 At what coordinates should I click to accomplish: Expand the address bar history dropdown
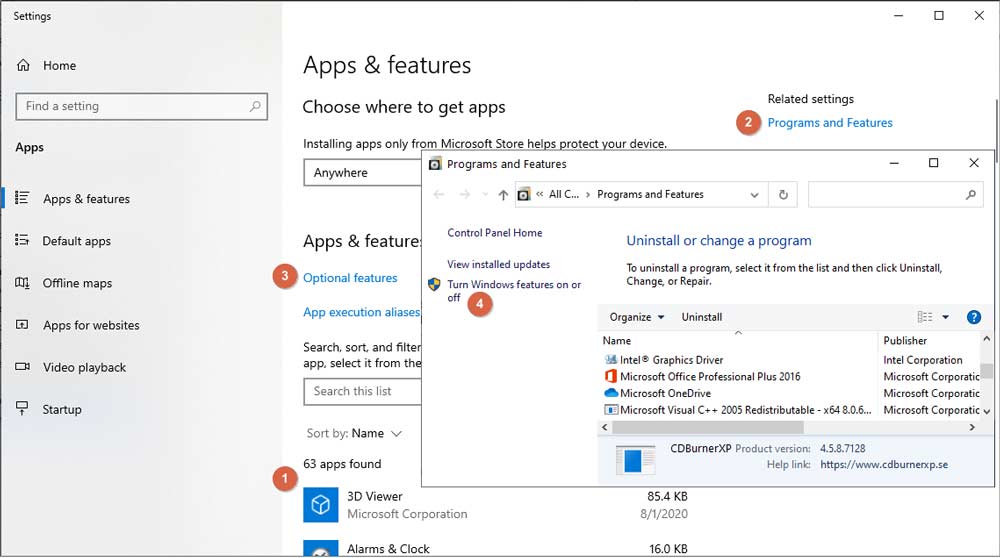pos(755,195)
